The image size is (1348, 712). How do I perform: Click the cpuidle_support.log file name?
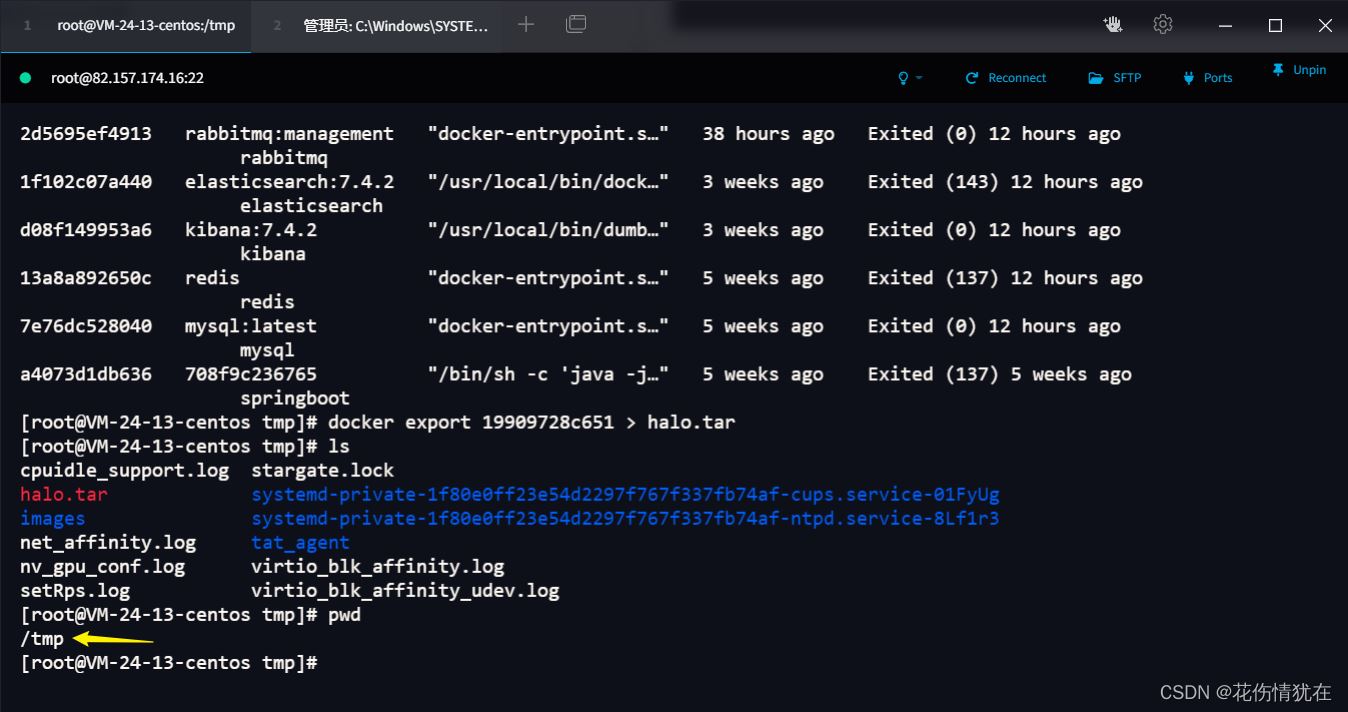coord(124,470)
